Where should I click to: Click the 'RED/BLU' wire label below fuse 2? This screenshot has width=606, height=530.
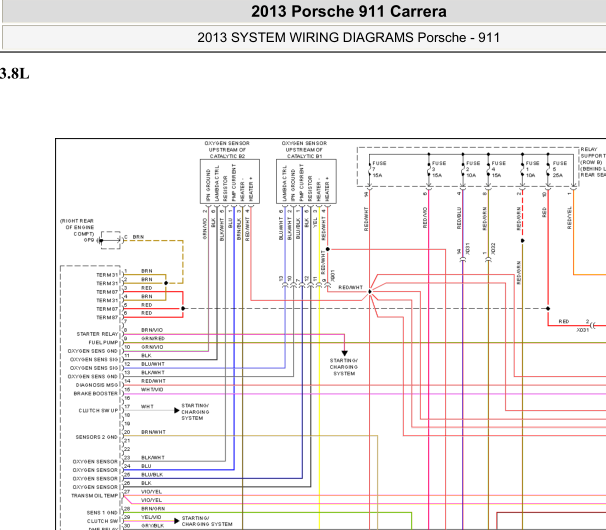459,218
